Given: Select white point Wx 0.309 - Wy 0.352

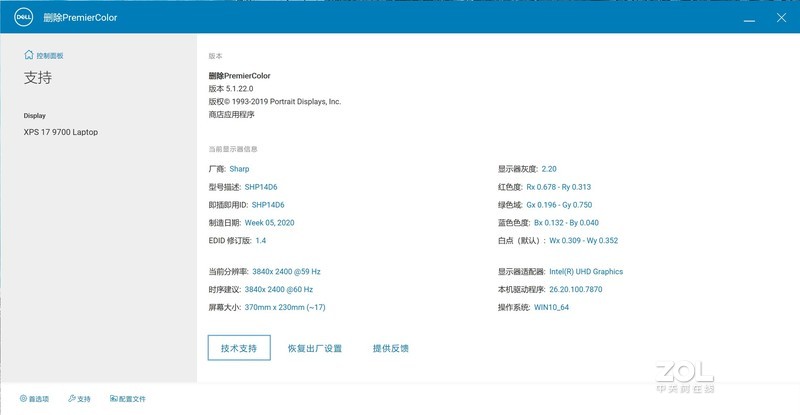Looking at the screenshot, I should 584,240.
